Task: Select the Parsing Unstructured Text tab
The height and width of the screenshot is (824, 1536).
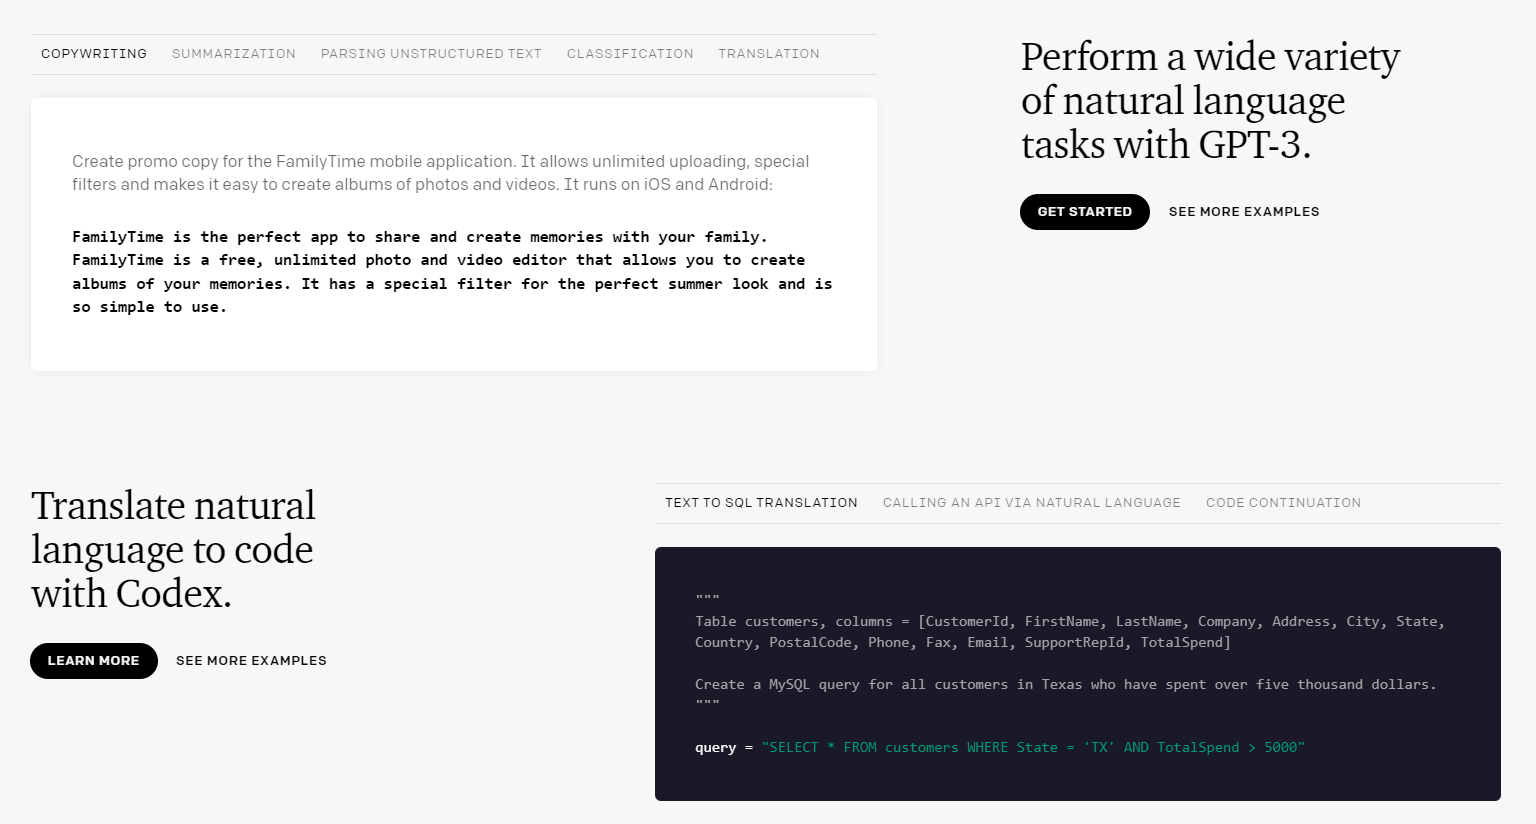Action: coord(431,54)
